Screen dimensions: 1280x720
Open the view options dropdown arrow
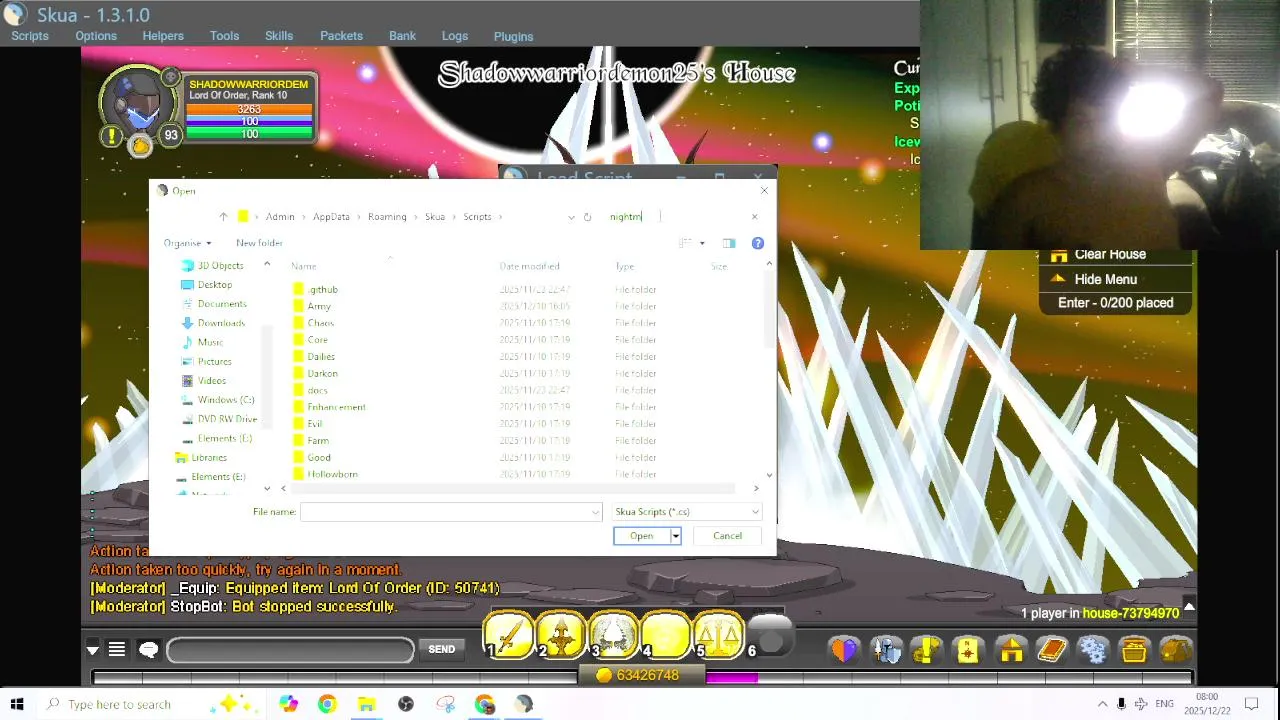pyautogui.click(x=702, y=243)
